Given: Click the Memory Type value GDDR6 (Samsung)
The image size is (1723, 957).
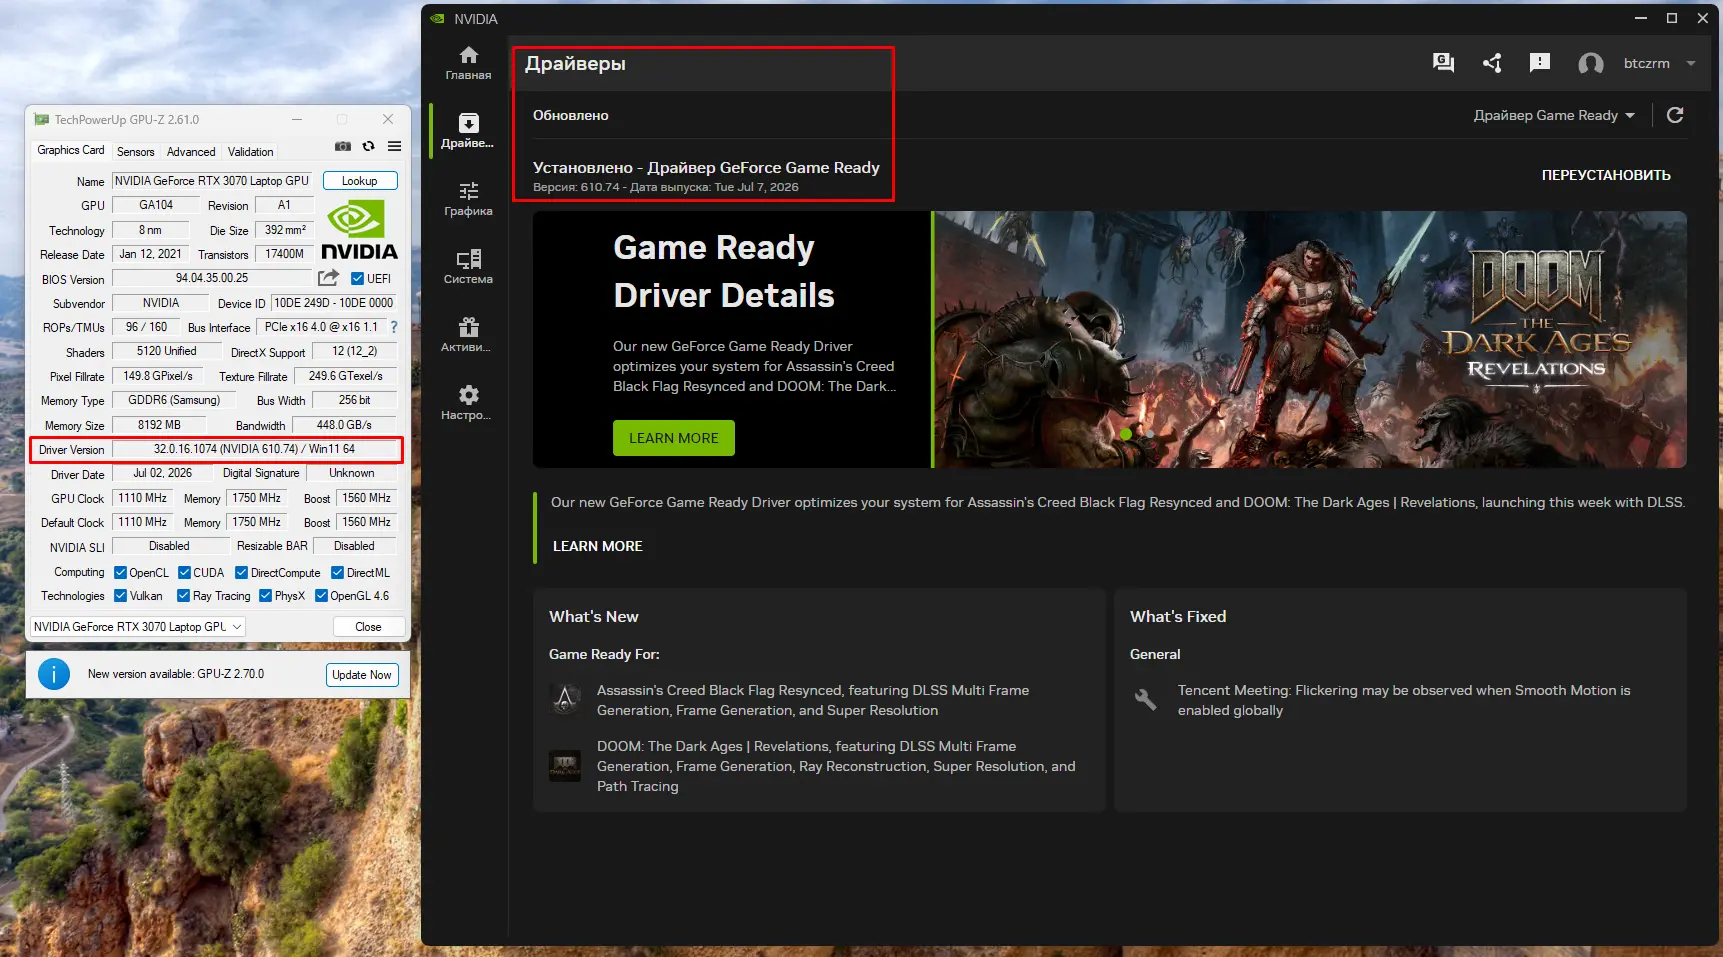Looking at the screenshot, I should pyautogui.click(x=174, y=400).
